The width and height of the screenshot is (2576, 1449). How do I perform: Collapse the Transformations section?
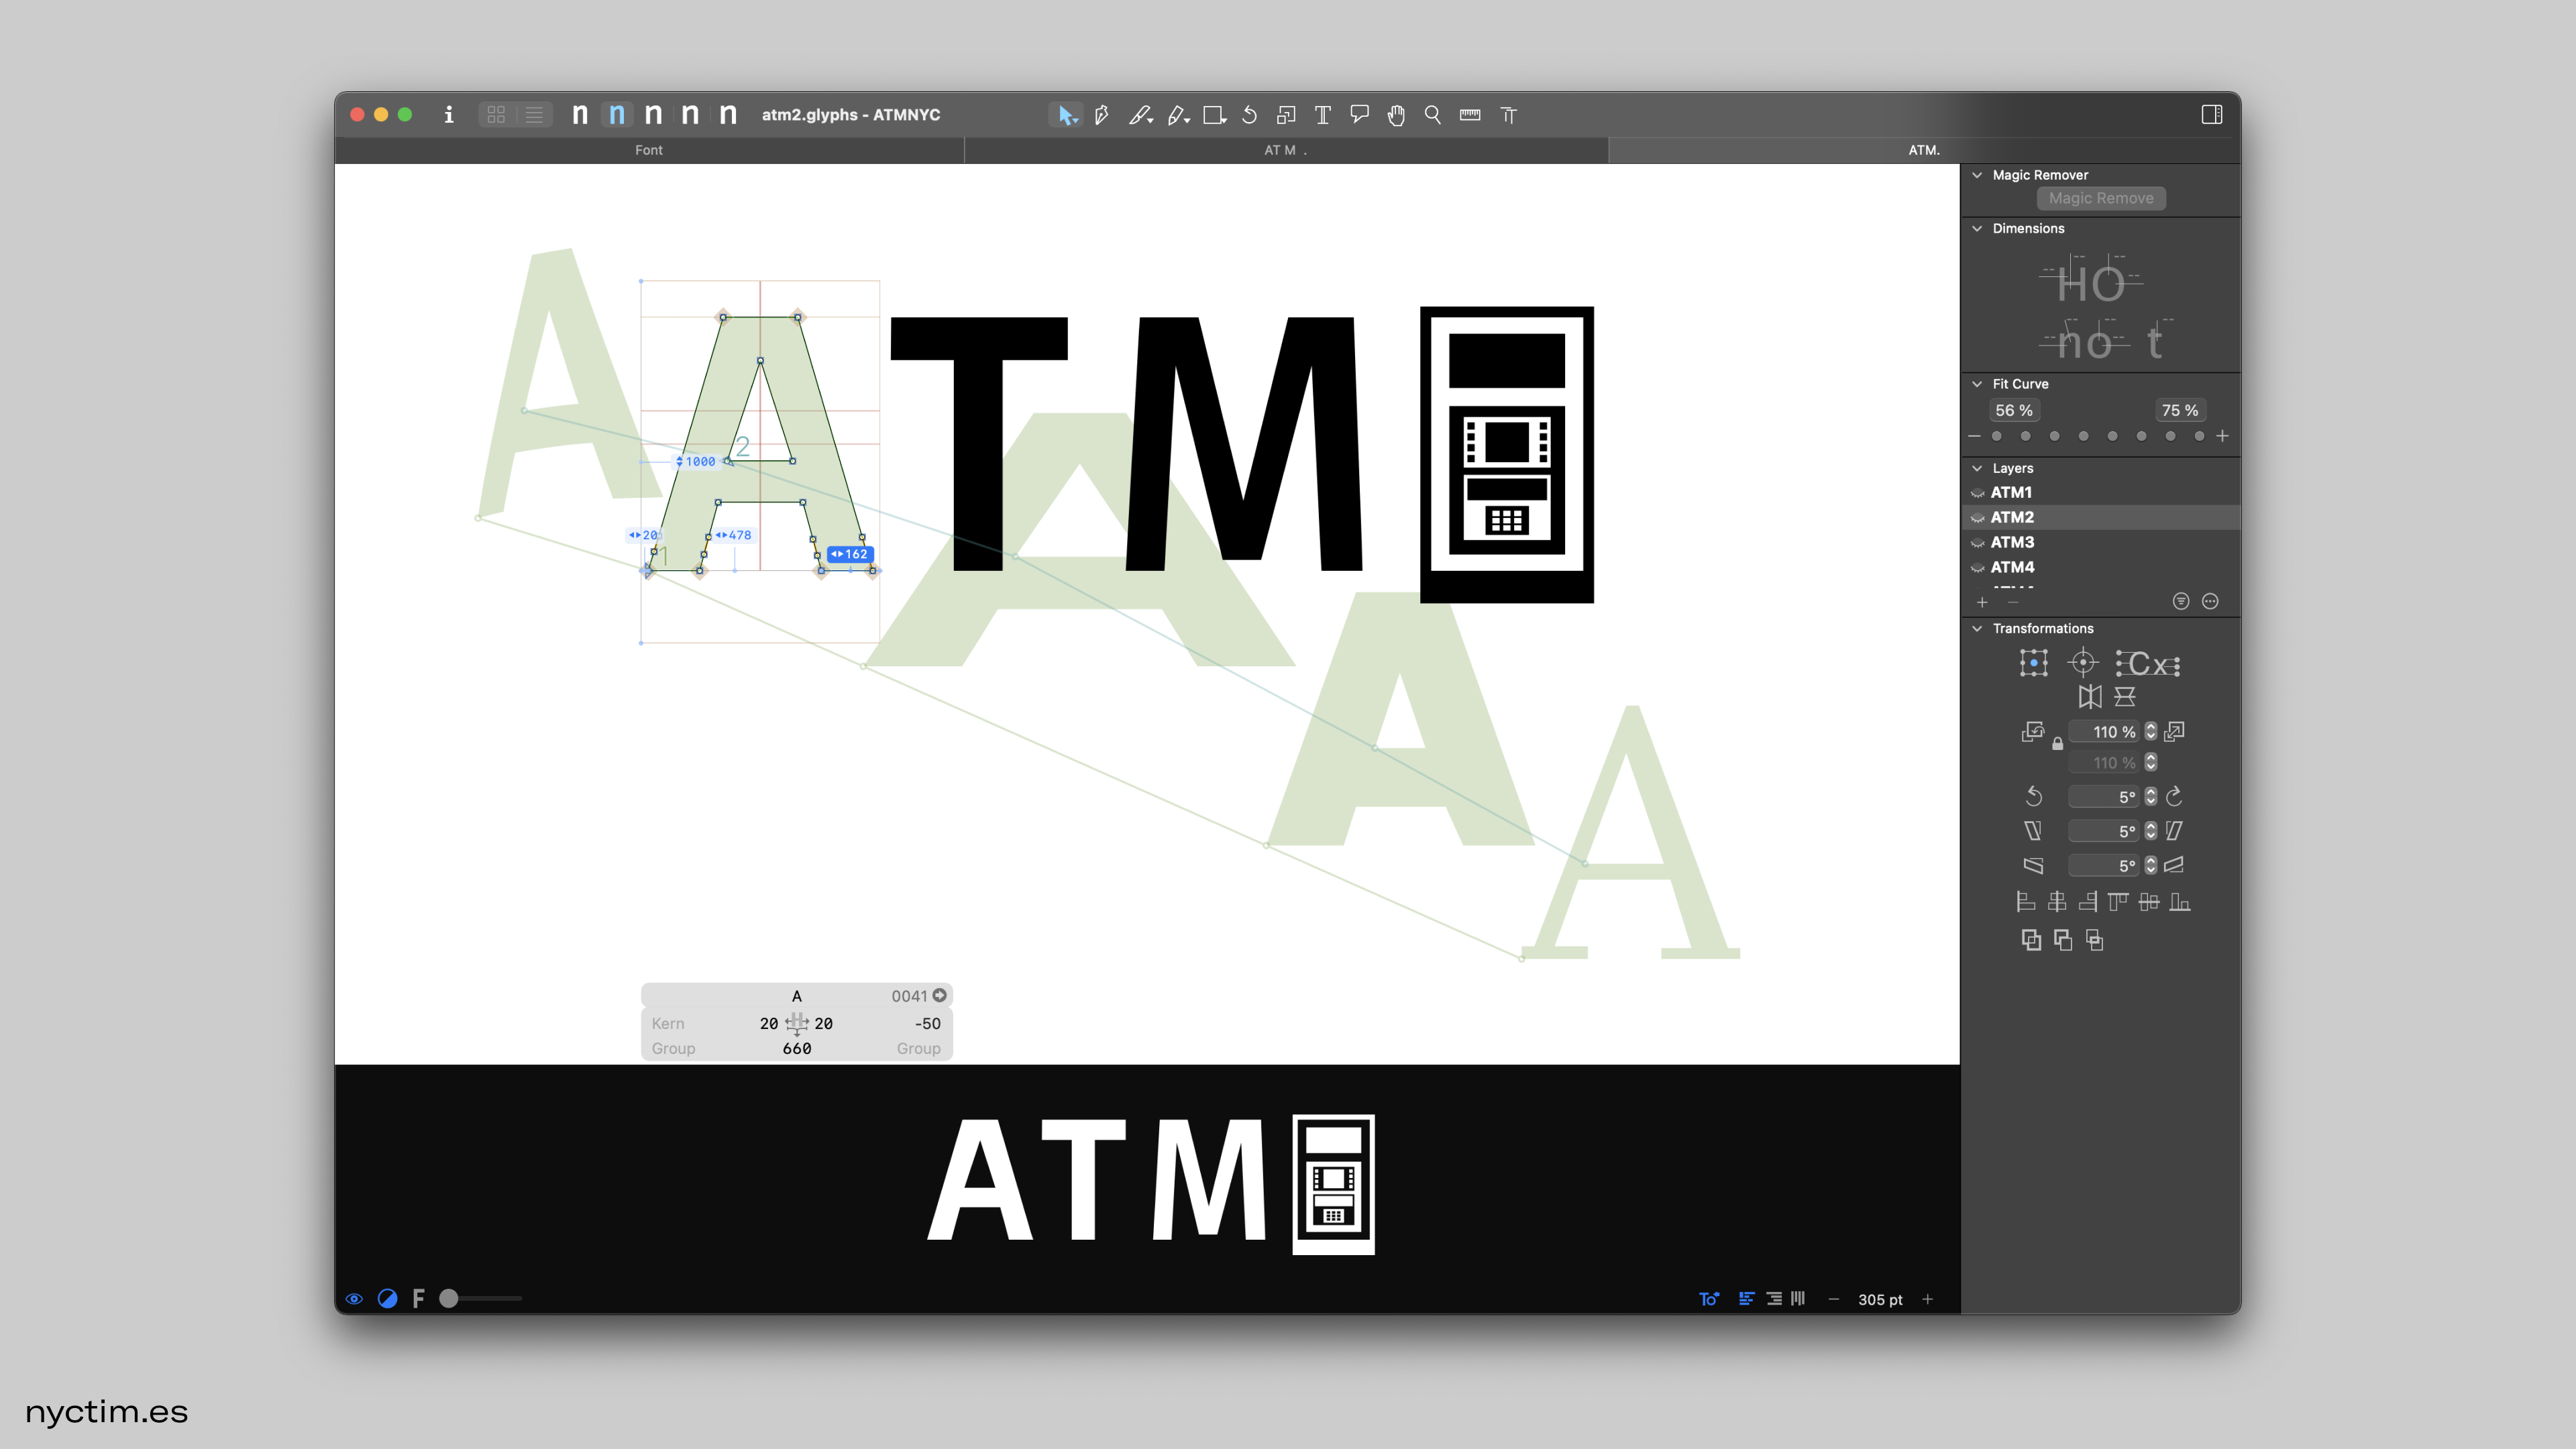(x=1977, y=629)
